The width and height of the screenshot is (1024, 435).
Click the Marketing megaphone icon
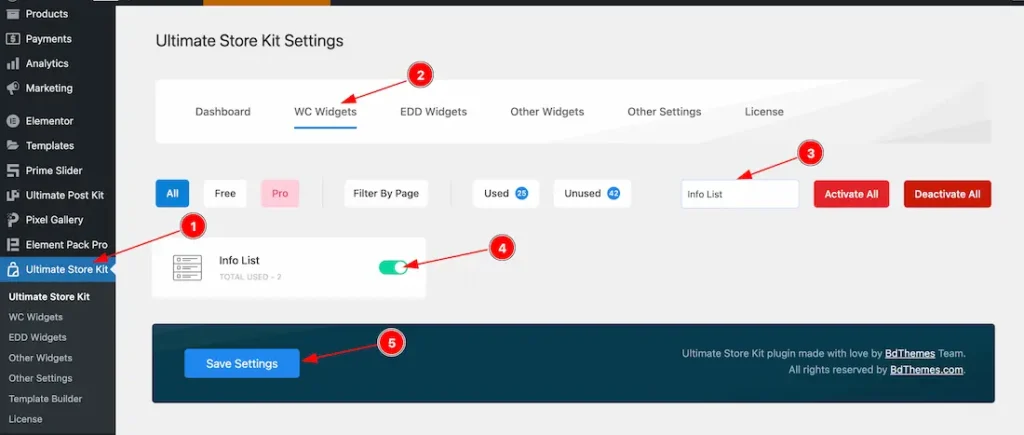(x=12, y=88)
